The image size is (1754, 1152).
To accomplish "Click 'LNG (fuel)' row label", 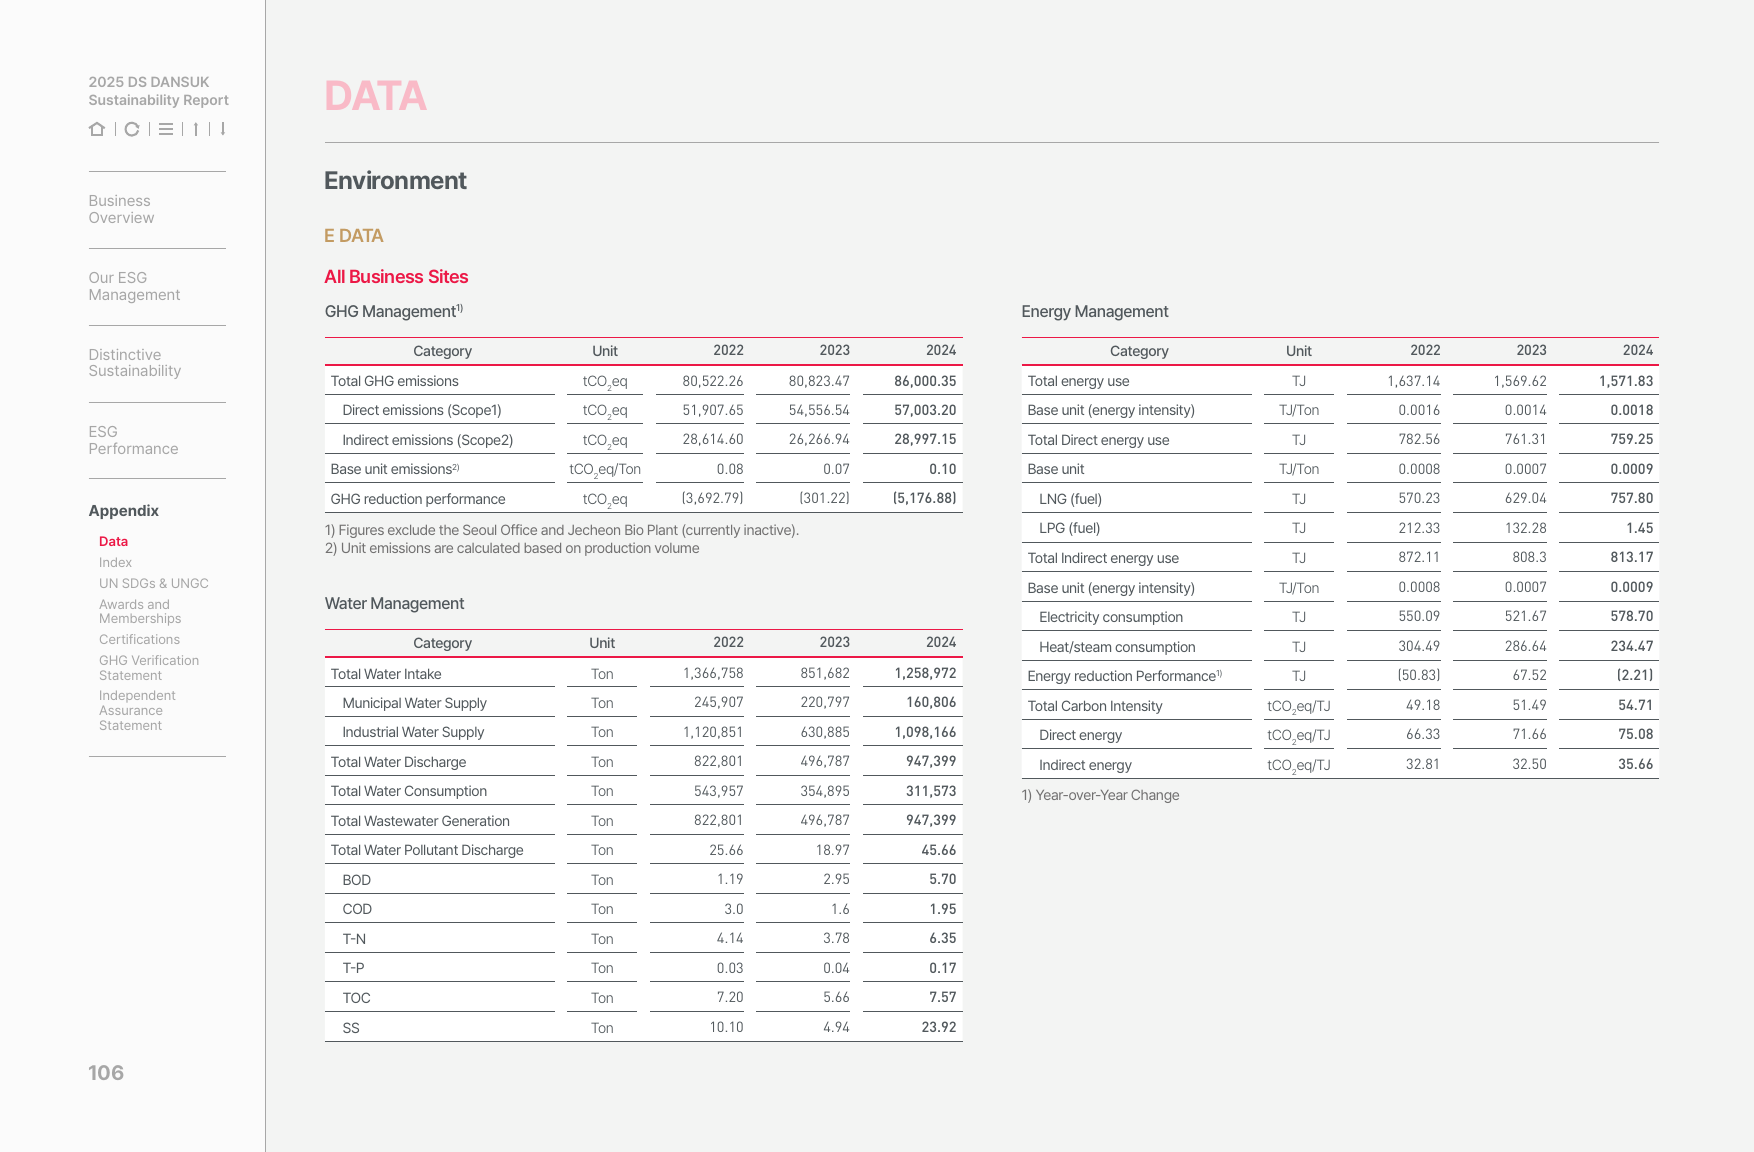I will tap(1070, 499).
